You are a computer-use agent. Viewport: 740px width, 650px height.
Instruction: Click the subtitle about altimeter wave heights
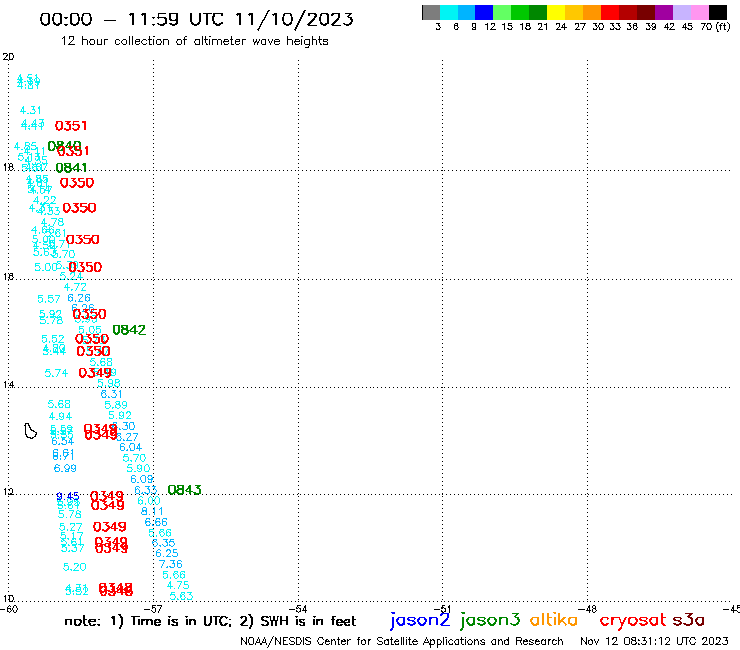[194, 42]
